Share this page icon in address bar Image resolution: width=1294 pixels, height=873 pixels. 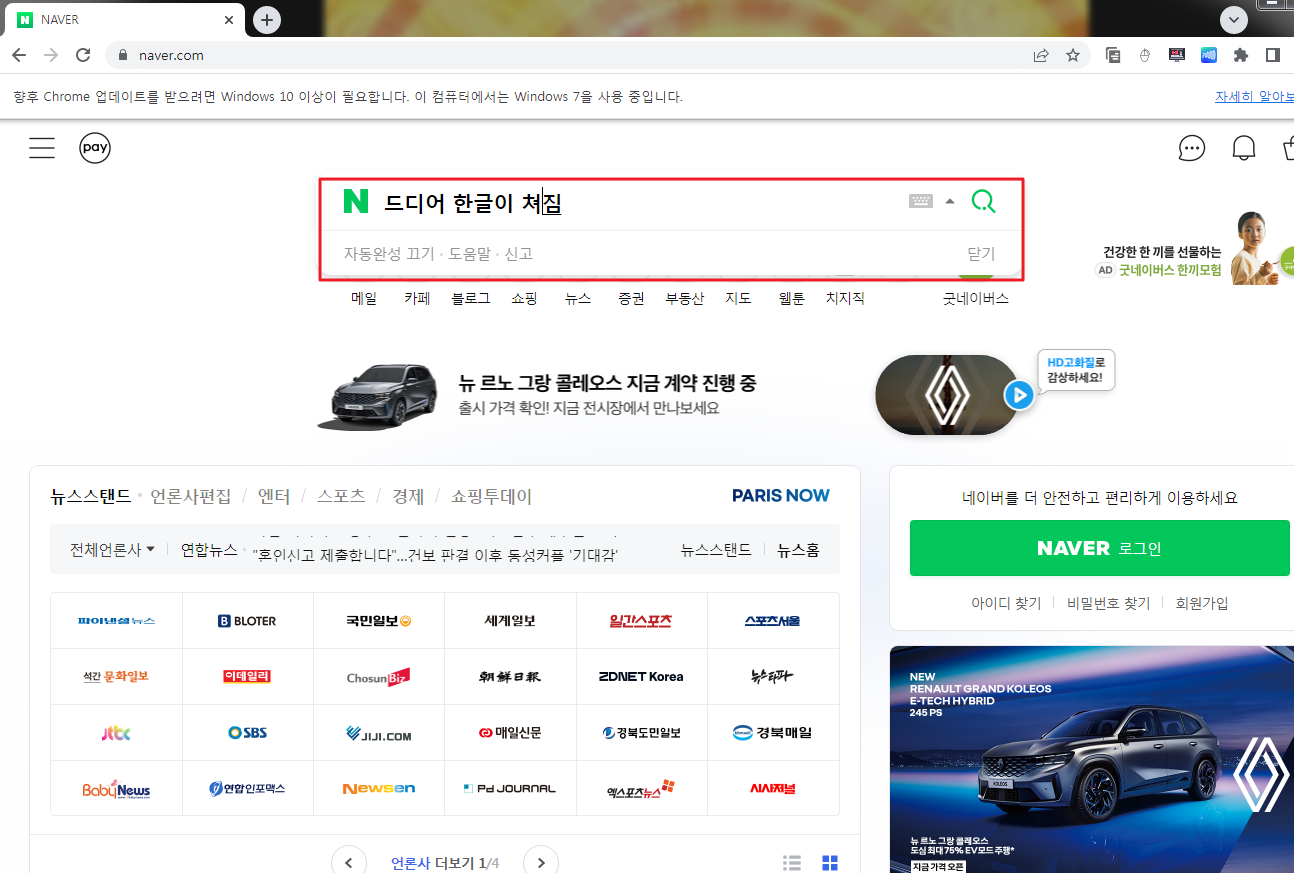coord(1041,55)
